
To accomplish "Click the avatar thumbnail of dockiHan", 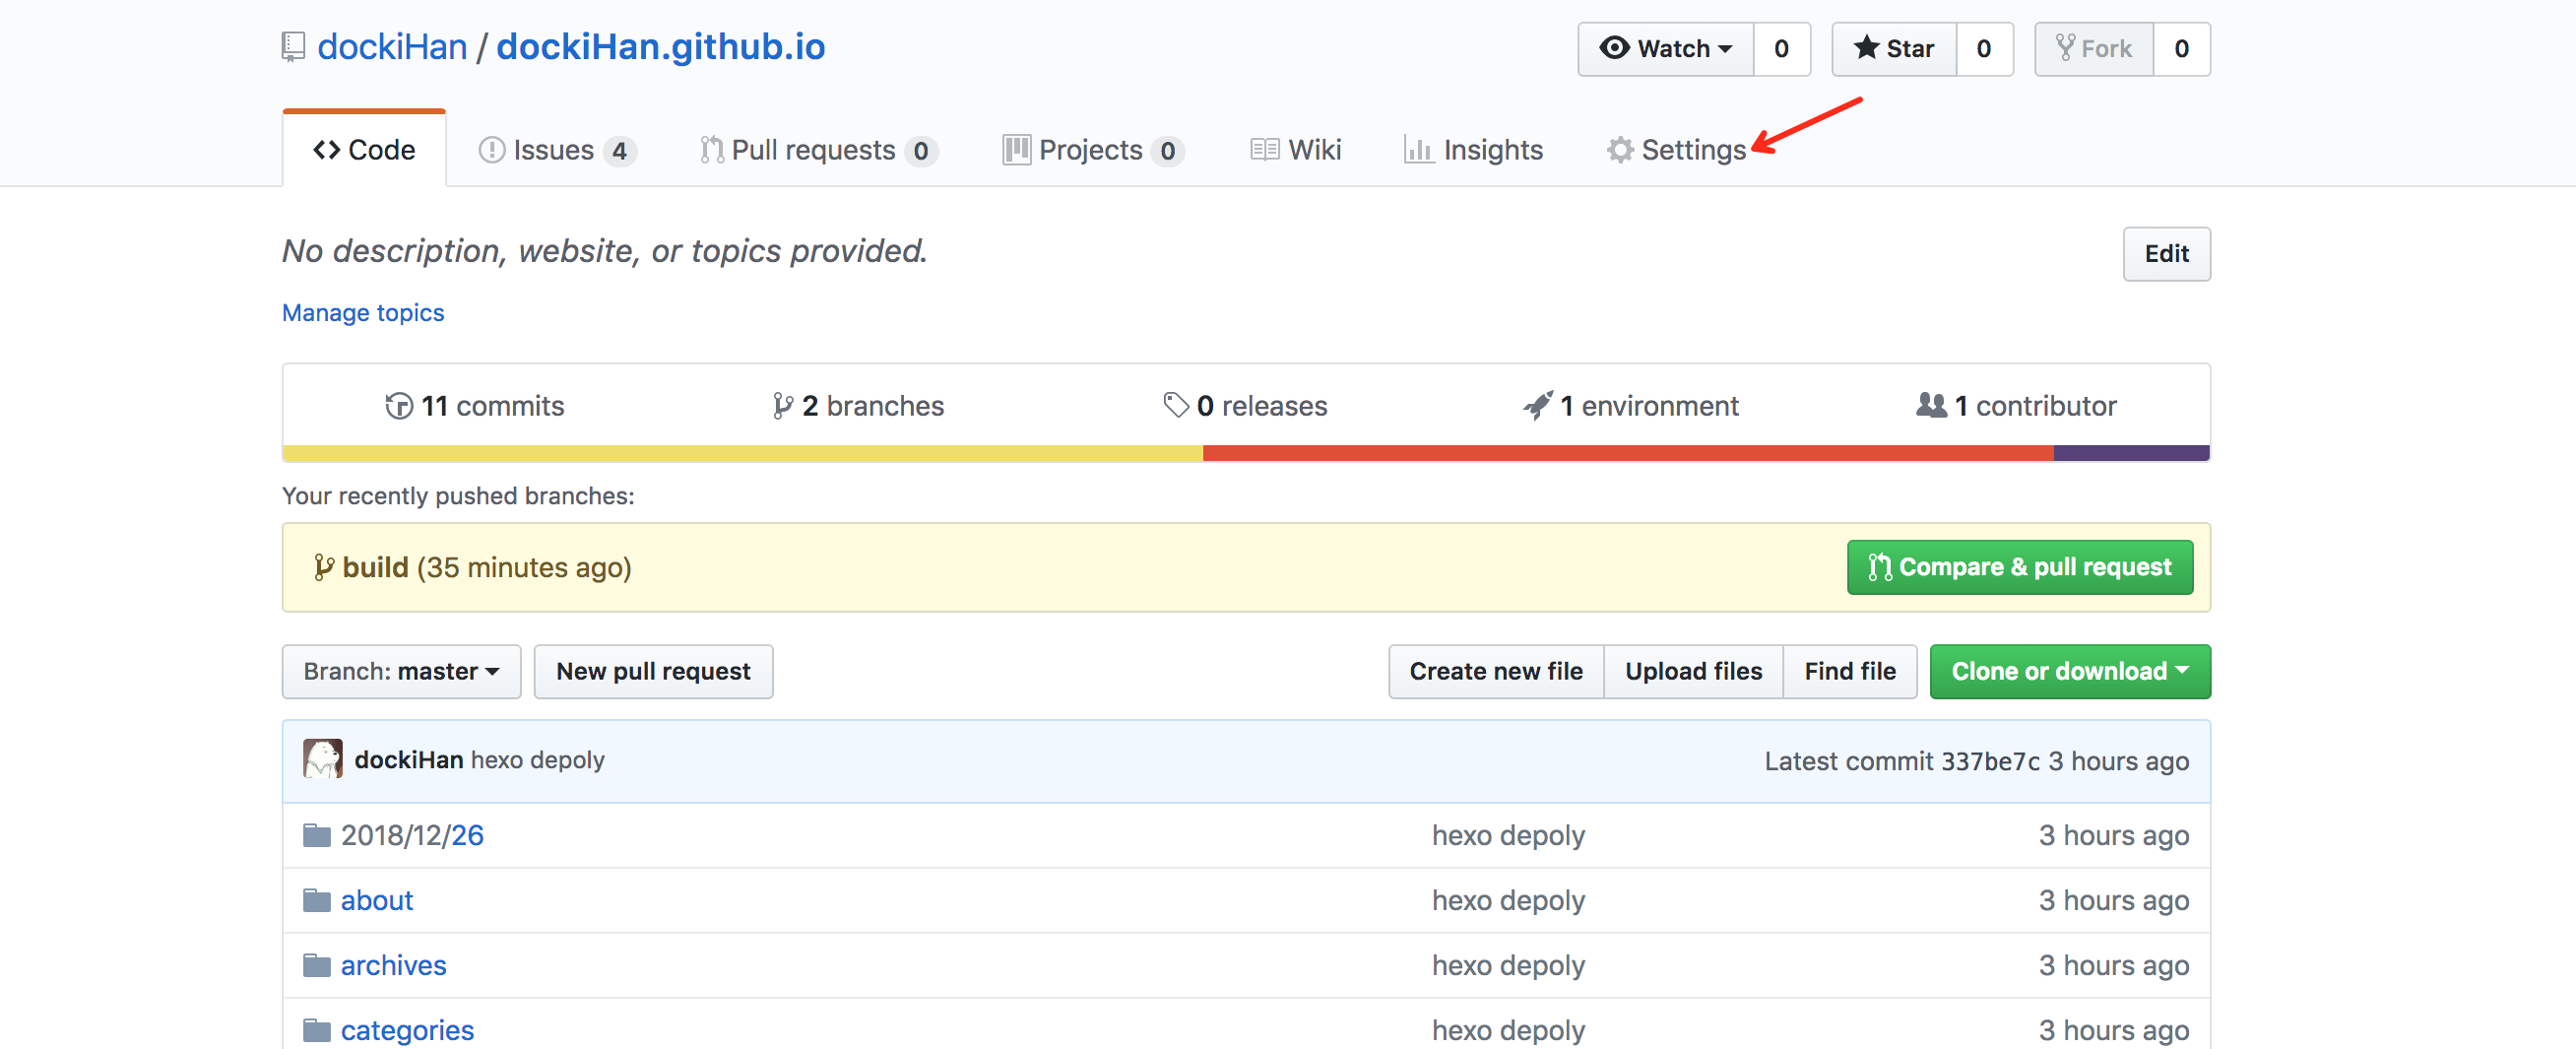I will pos(323,759).
